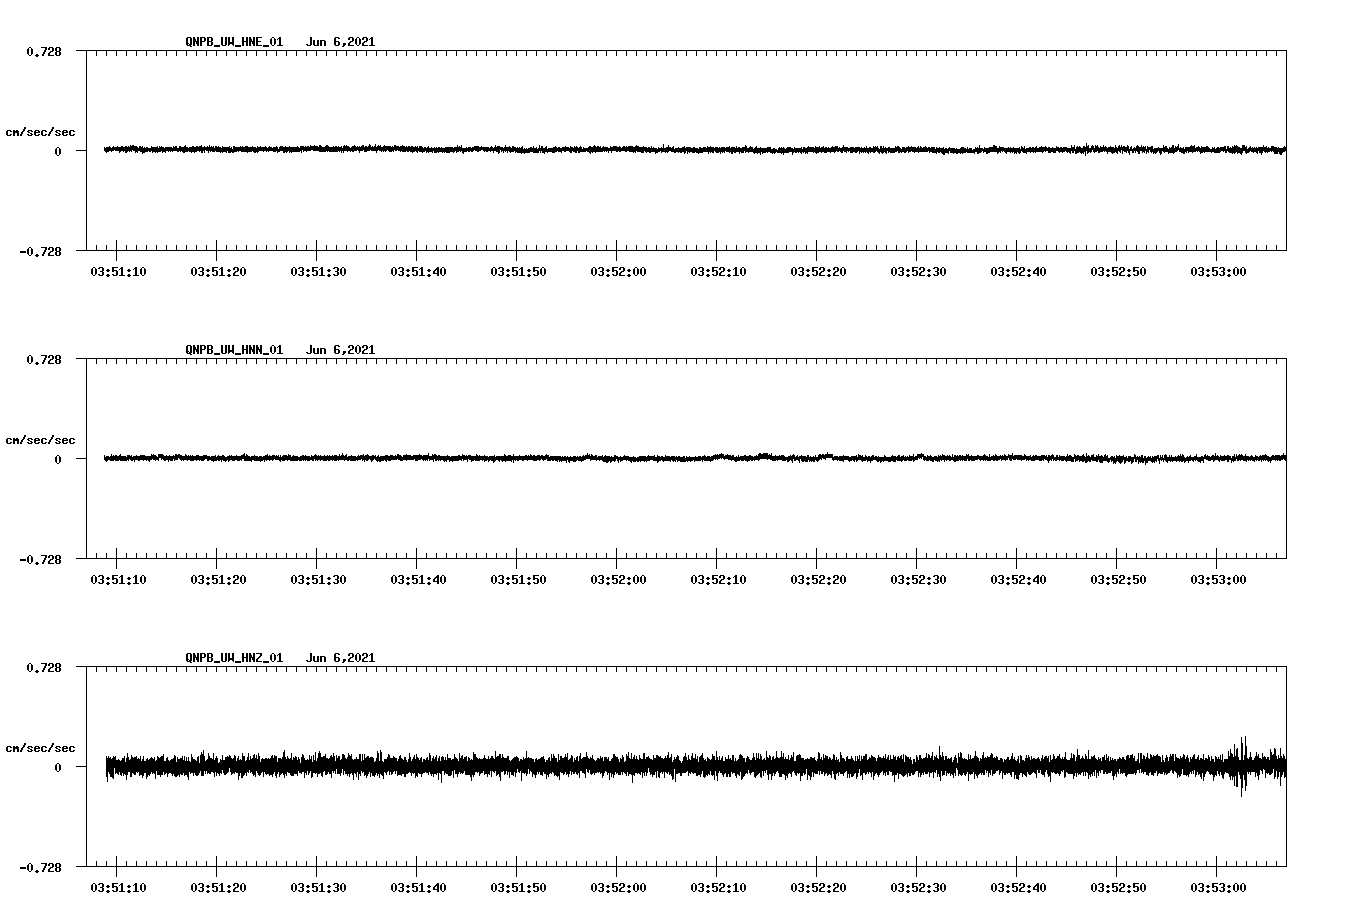Click the Jun 6,2021 date on HNE plot
1358x924 pixels.
pos(341,42)
